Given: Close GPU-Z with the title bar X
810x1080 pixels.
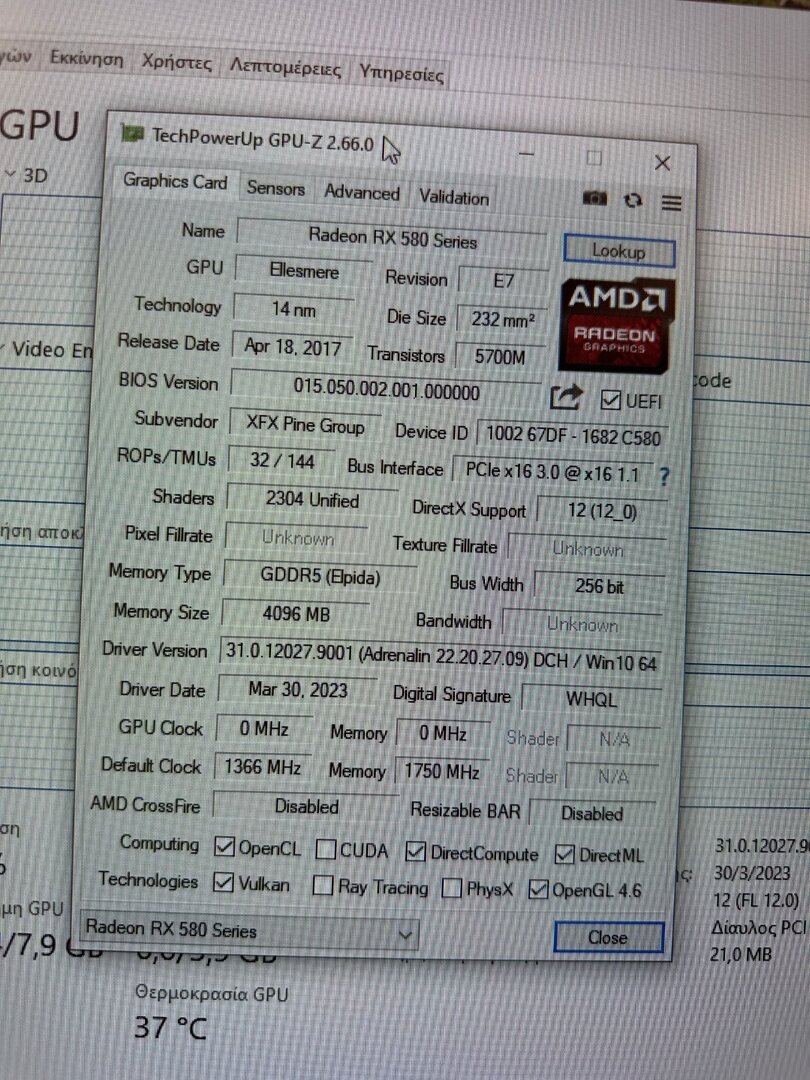Looking at the screenshot, I should 662,163.
